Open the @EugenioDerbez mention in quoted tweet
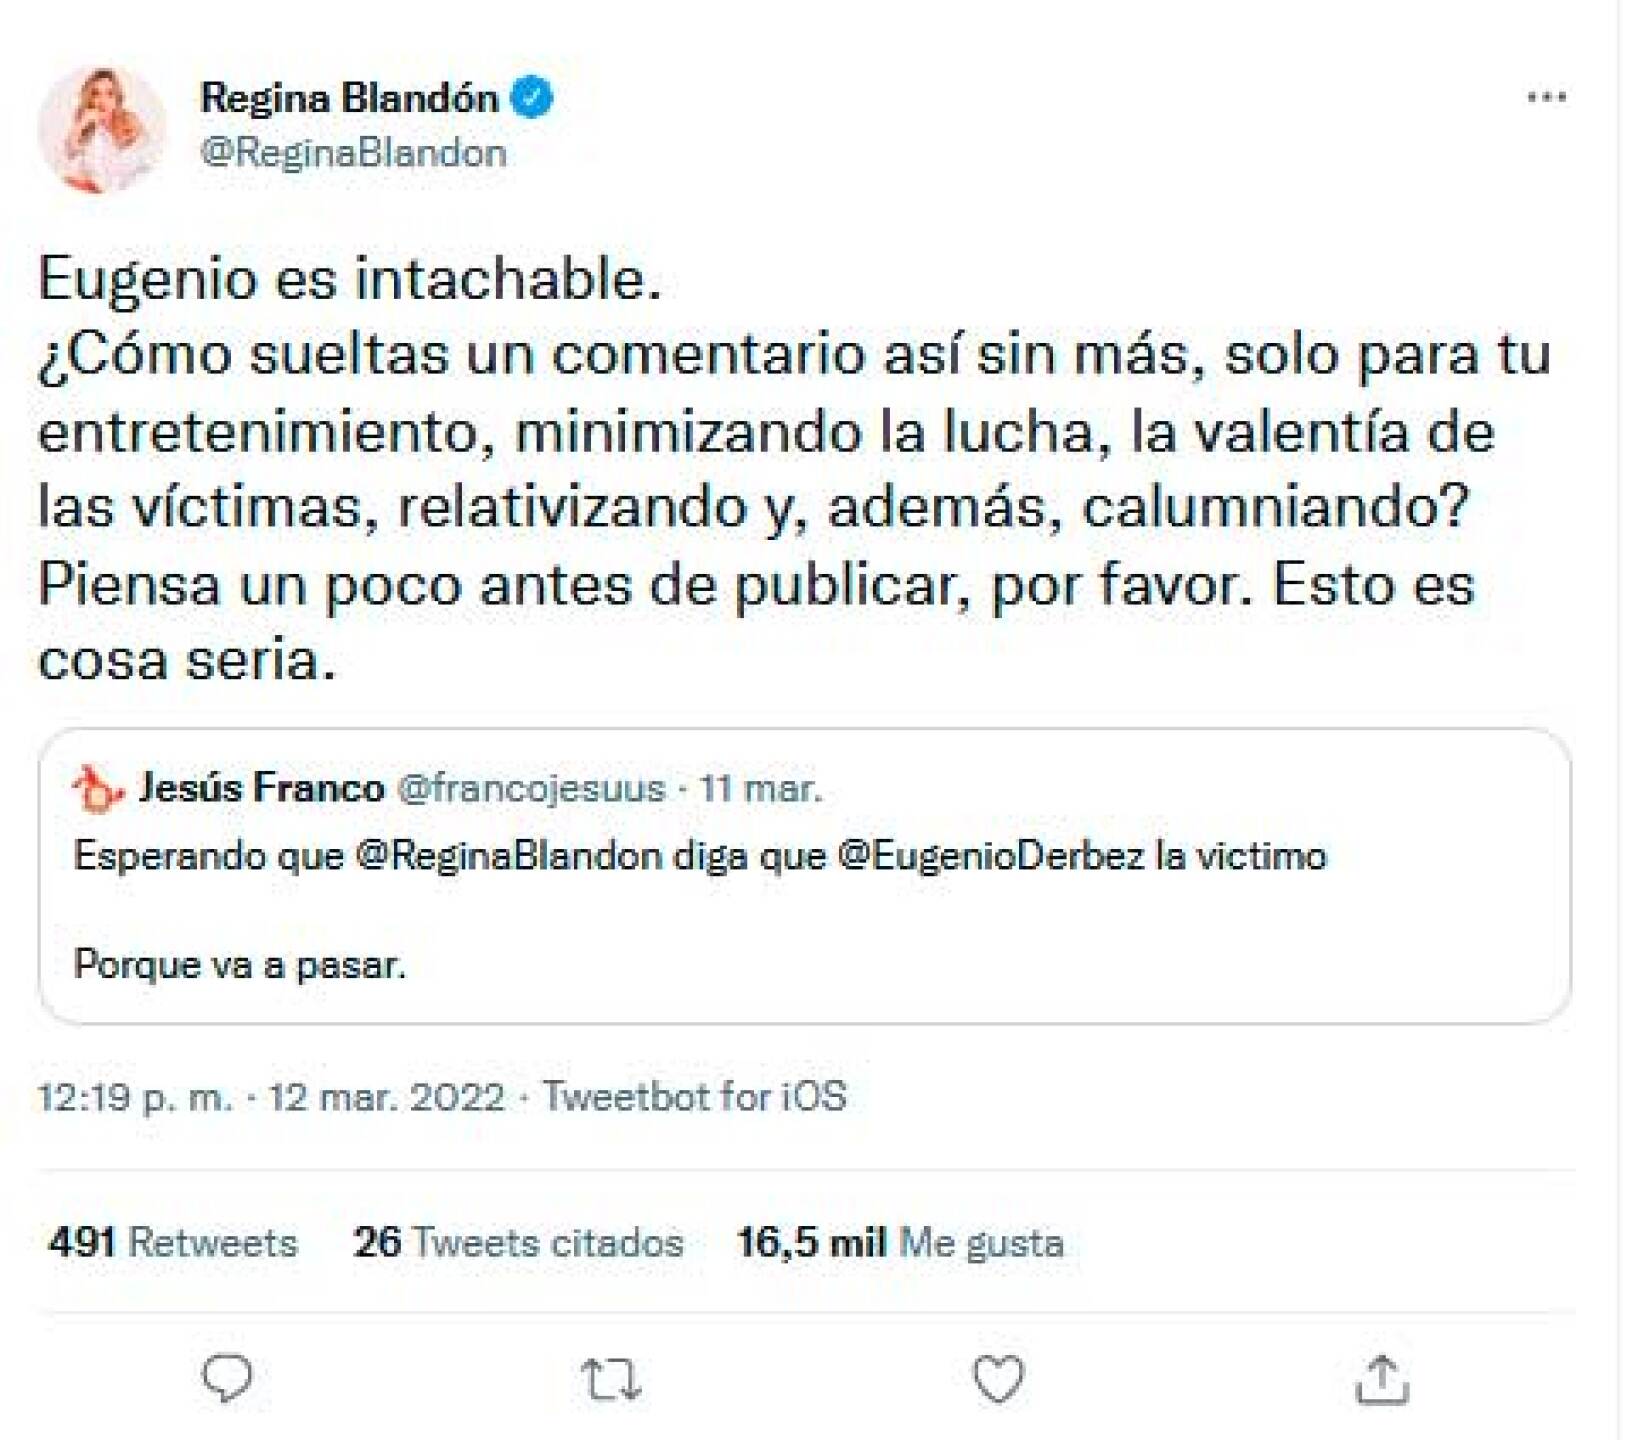Viewport: 1627px width, 1440px height. pyautogui.click(x=990, y=856)
